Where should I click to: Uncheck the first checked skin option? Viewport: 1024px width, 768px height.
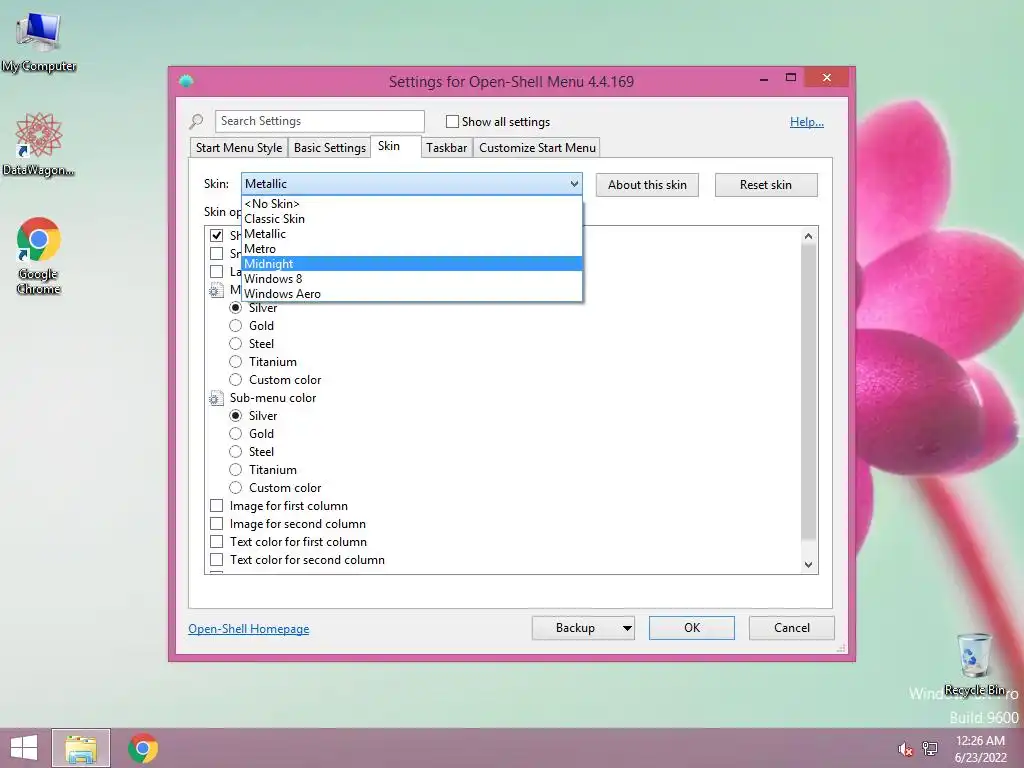(216, 235)
